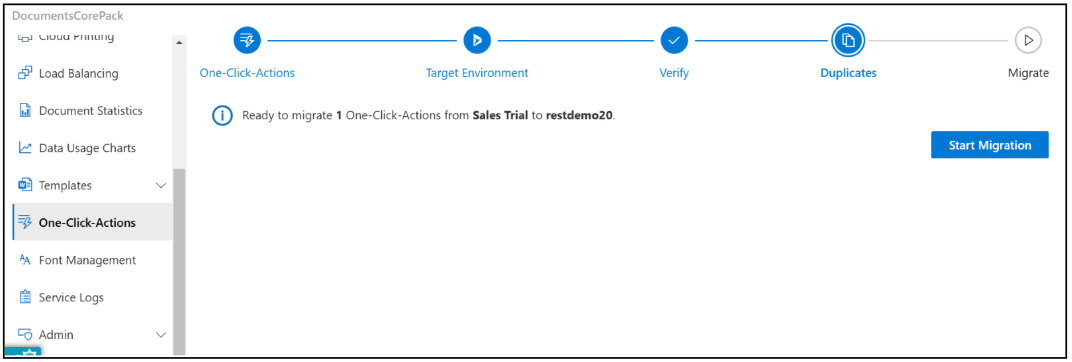Click the Target Environment step label

[x=477, y=73]
